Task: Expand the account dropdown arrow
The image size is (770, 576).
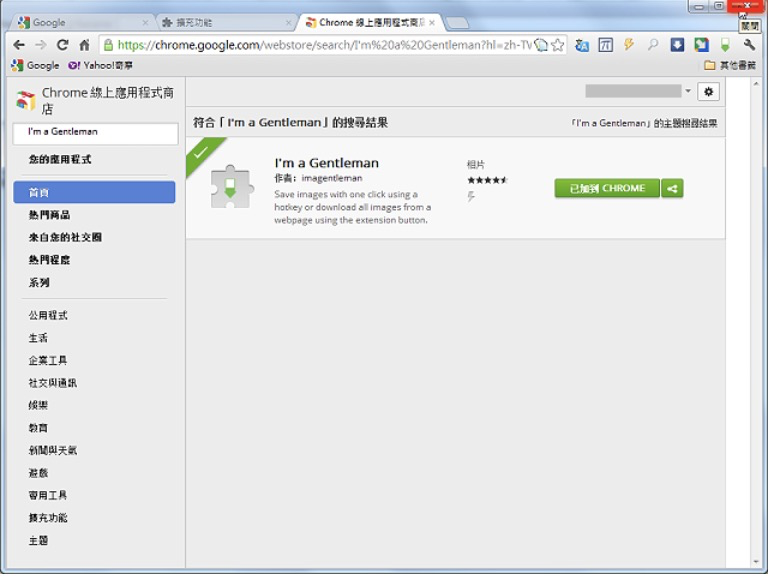Action: click(x=688, y=91)
